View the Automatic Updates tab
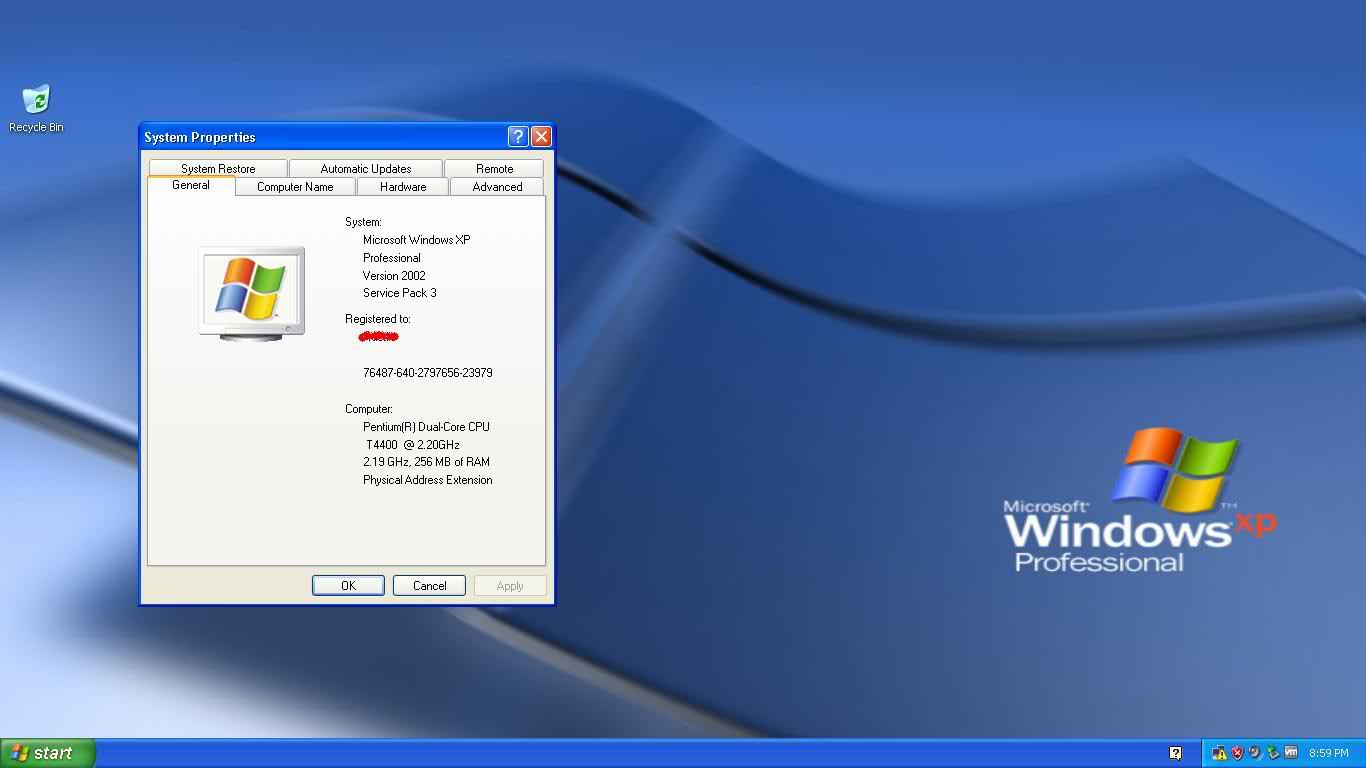The width and height of the screenshot is (1366, 768). (x=365, y=168)
